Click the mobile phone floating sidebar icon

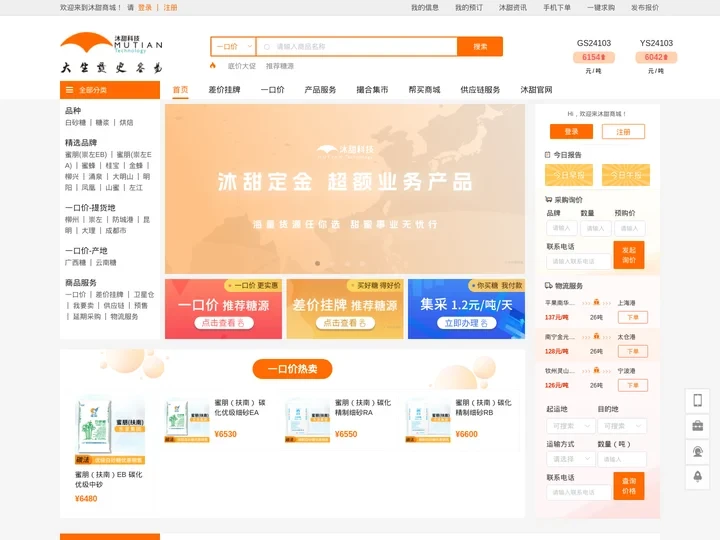698,400
